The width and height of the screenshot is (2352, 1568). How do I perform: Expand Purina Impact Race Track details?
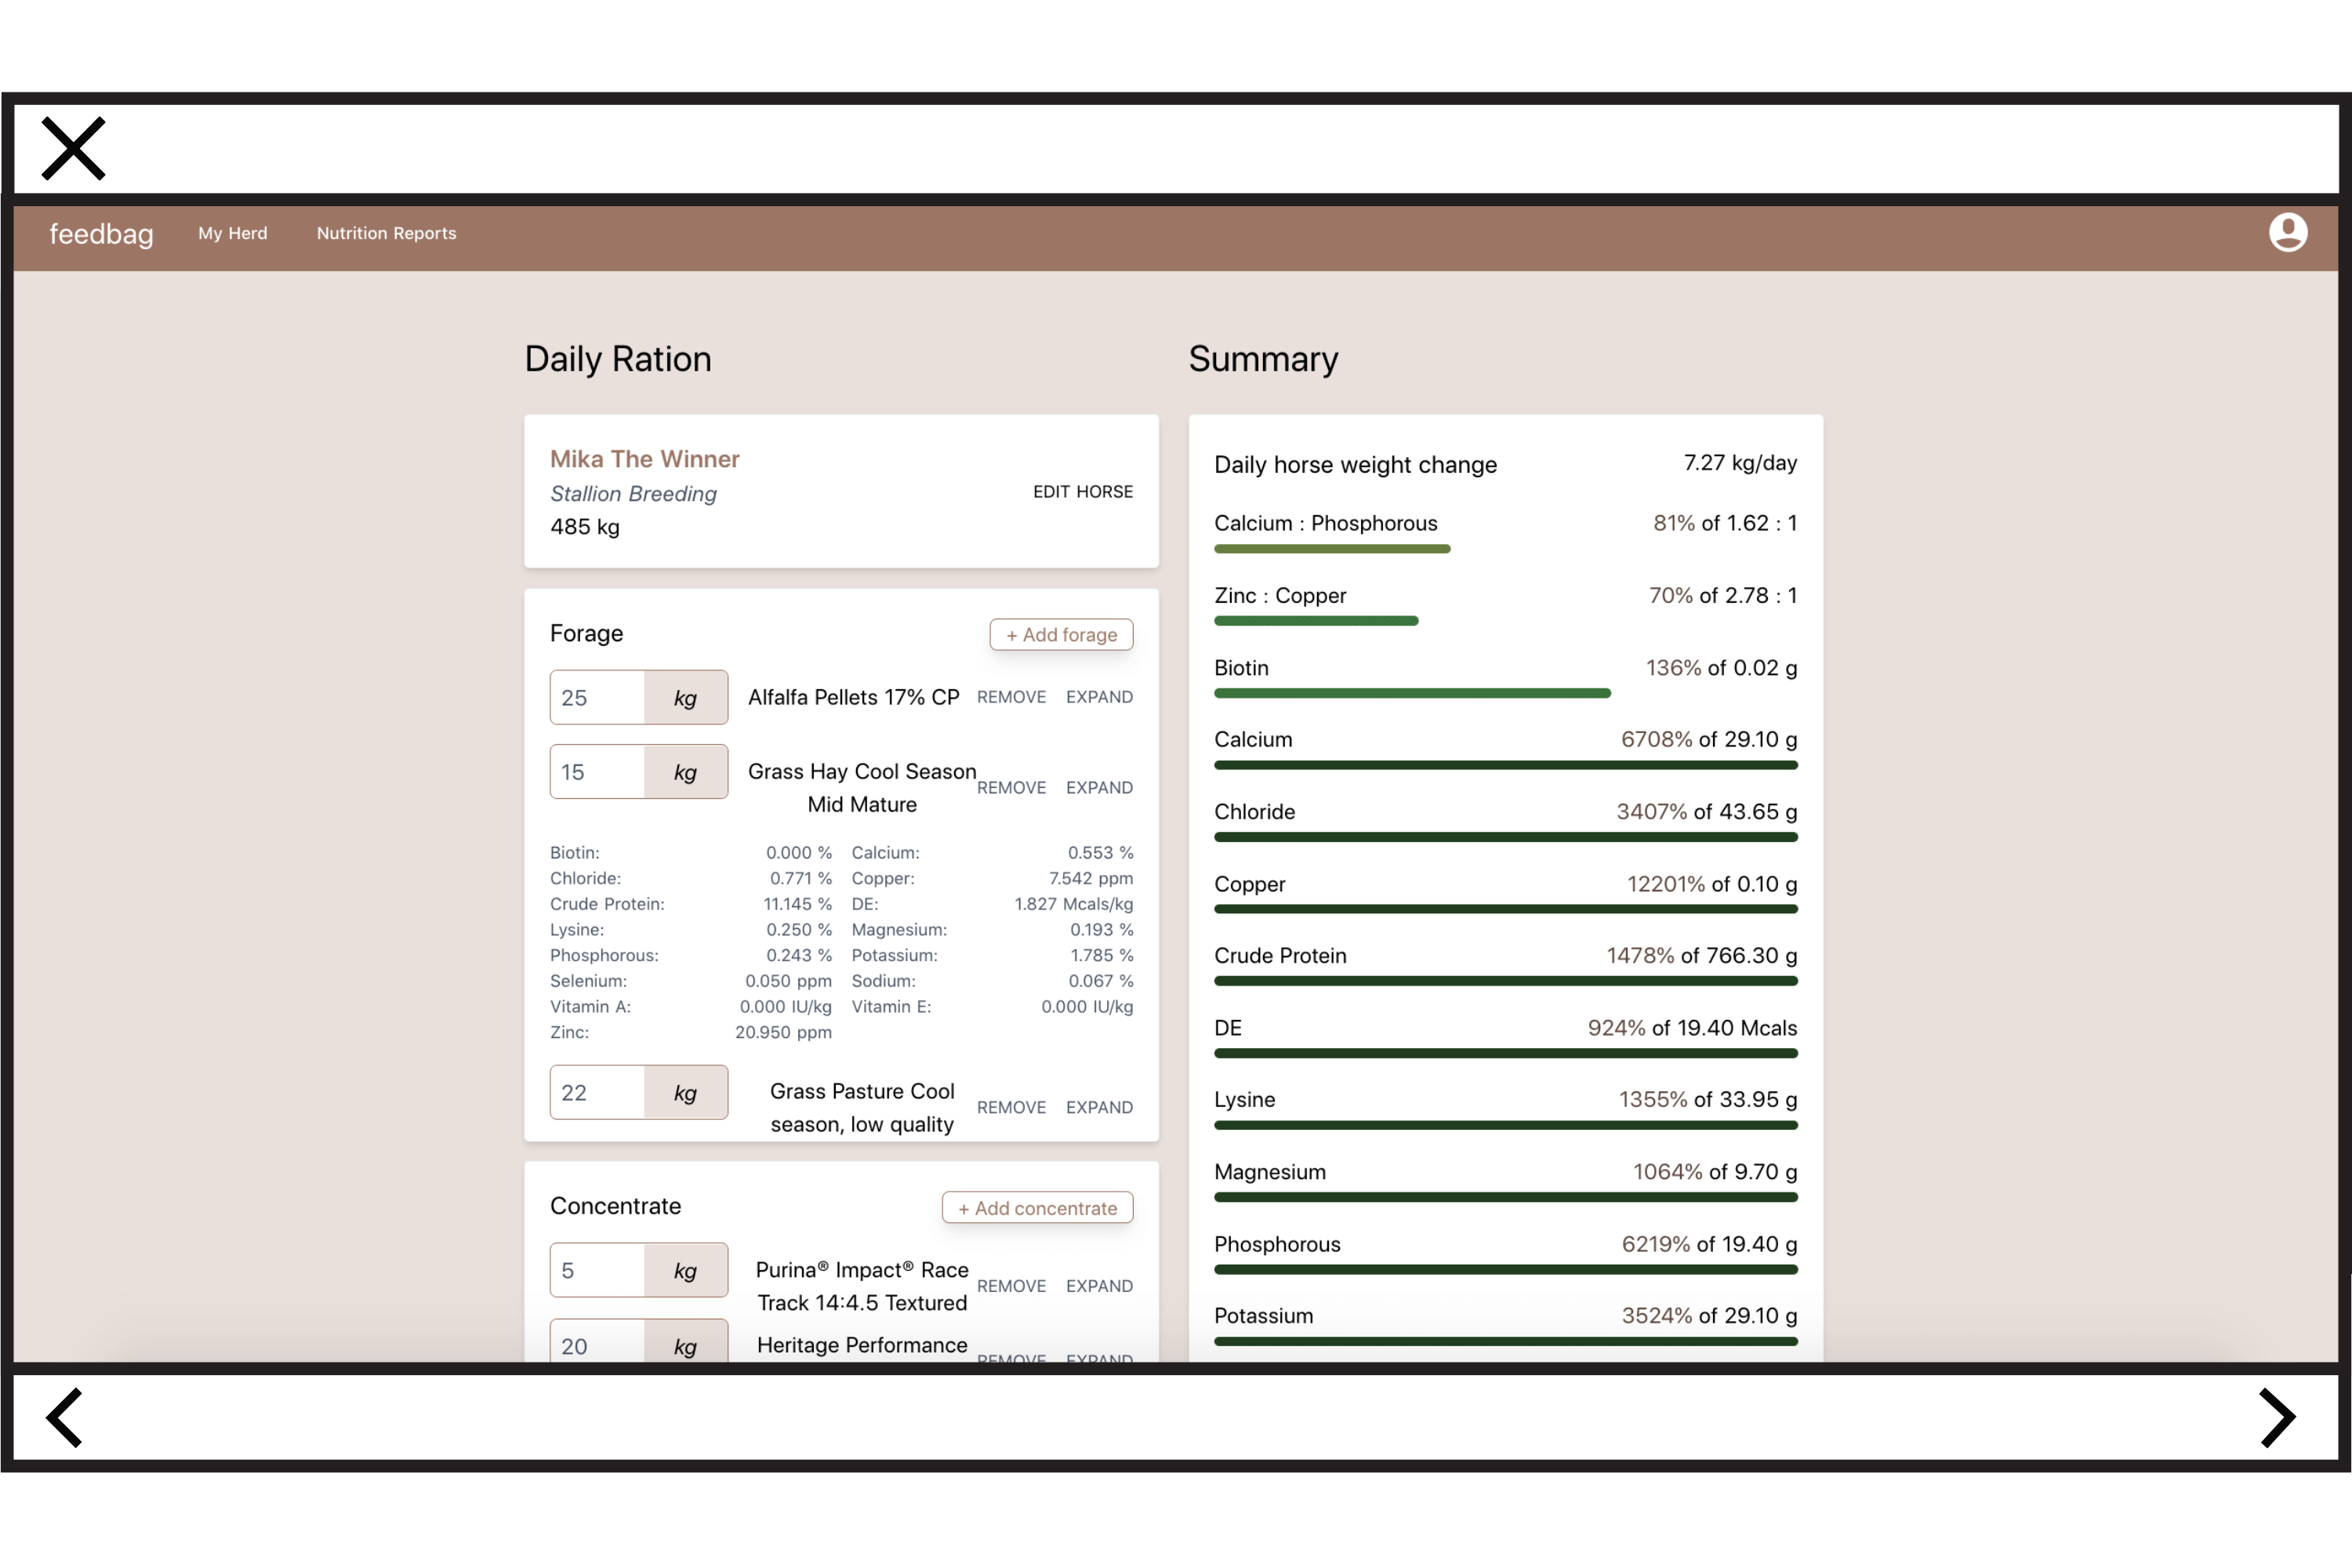point(1098,1286)
